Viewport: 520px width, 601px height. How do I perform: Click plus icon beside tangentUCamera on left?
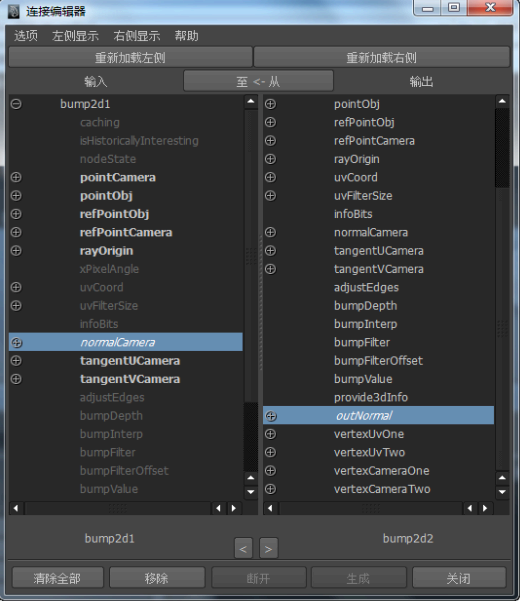(x=16, y=361)
